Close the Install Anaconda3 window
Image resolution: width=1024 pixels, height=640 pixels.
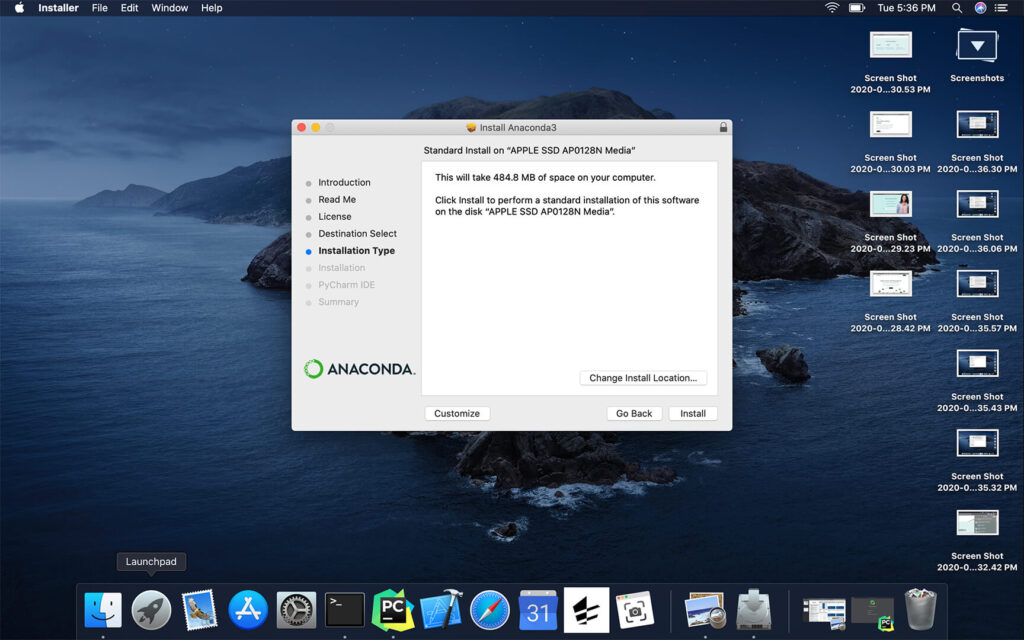pos(302,127)
